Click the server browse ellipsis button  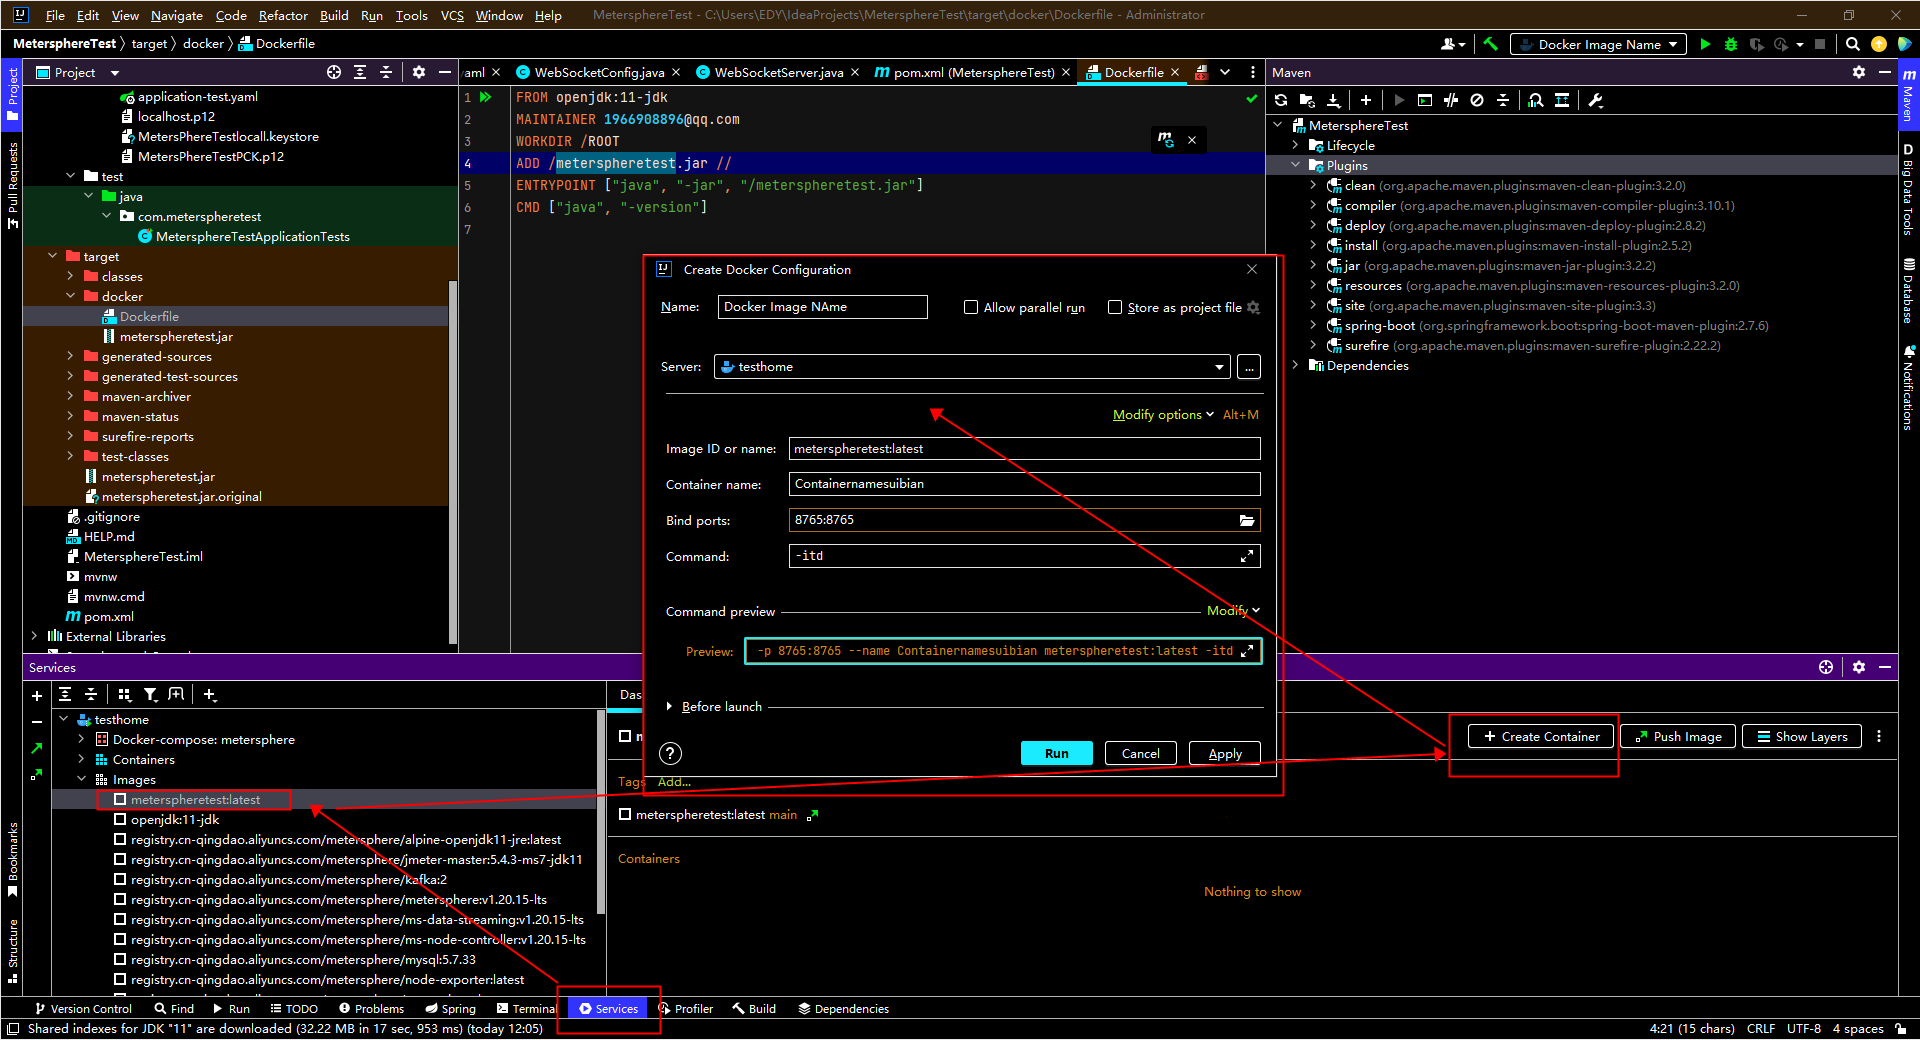[x=1248, y=367]
